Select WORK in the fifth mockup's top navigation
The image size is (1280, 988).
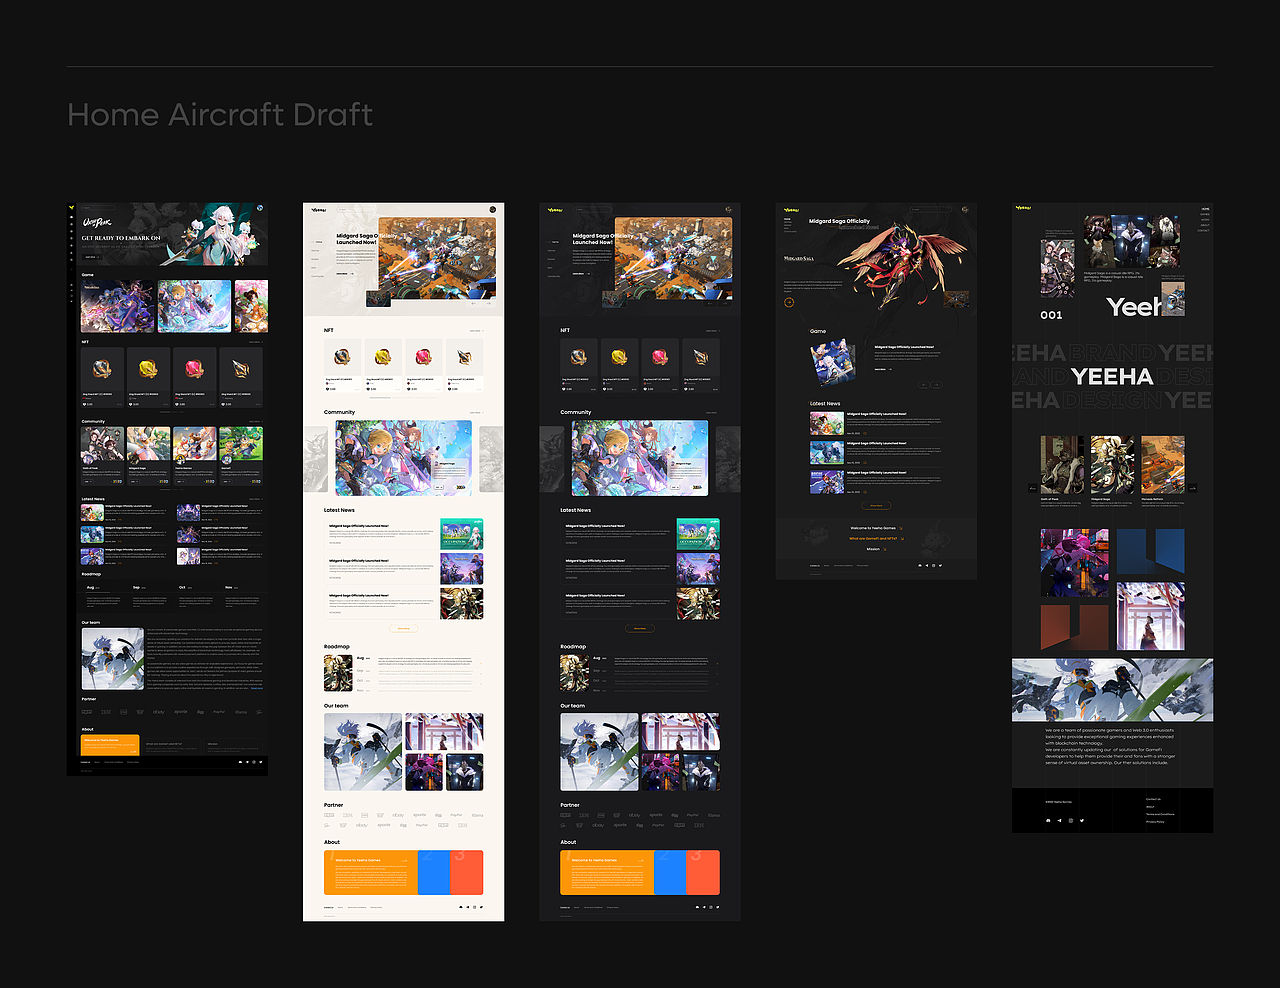(x=1205, y=220)
